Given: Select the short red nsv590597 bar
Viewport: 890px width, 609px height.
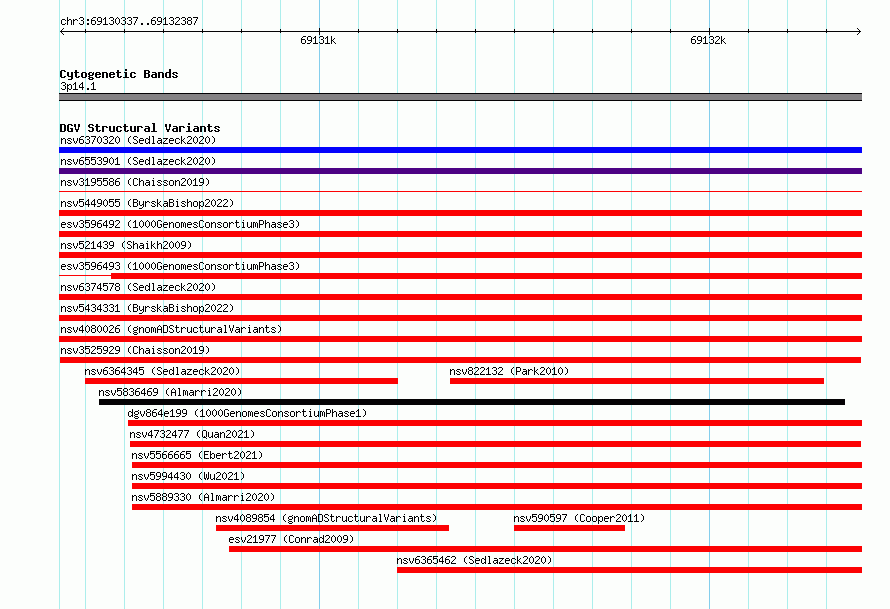Looking at the screenshot, I should [x=569, y=528].
